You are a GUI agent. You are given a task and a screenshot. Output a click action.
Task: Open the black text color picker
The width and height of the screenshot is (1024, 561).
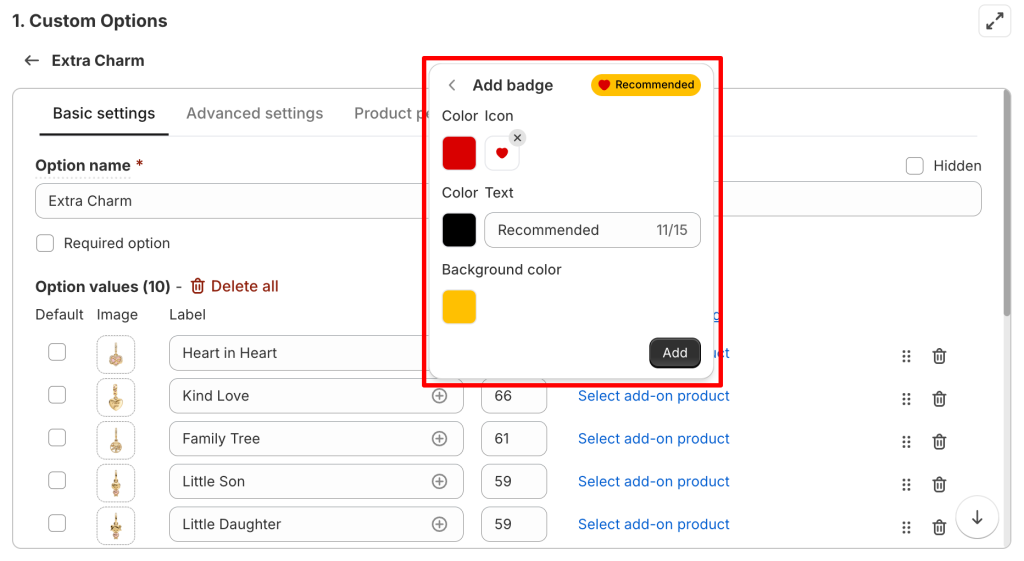click(459, 230)
